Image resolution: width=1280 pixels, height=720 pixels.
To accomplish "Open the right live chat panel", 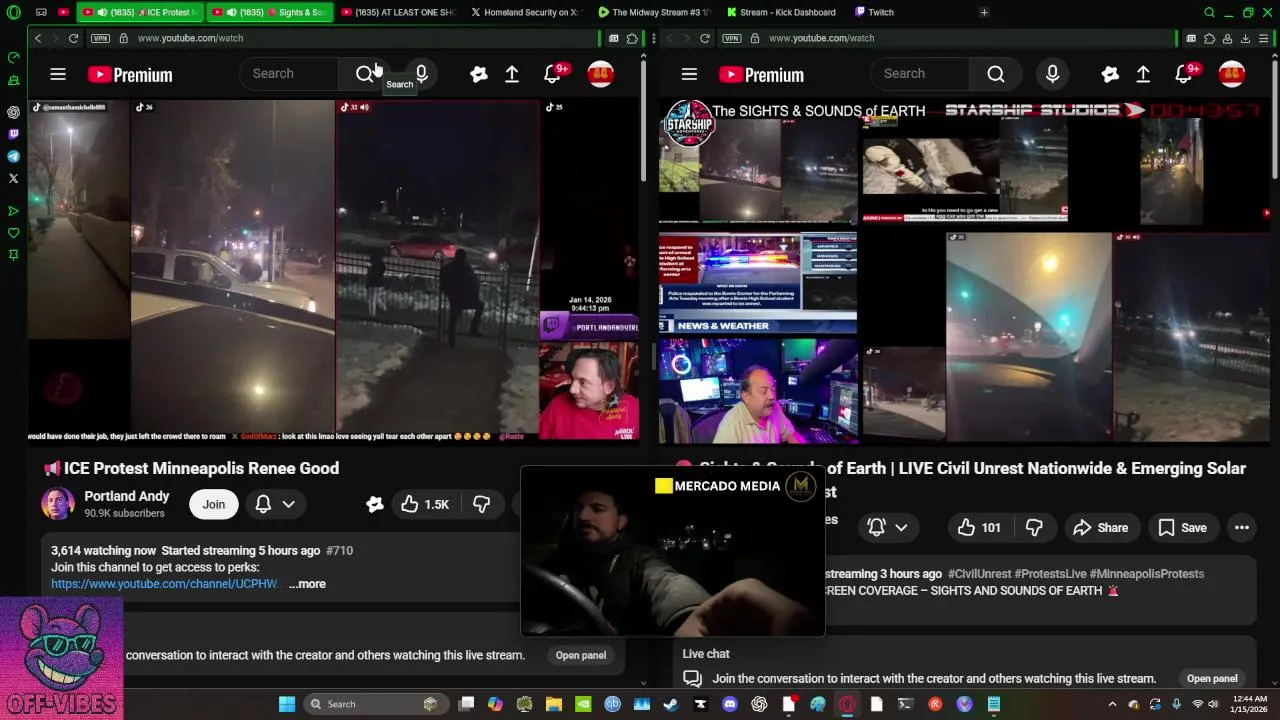I will 1212,678.
